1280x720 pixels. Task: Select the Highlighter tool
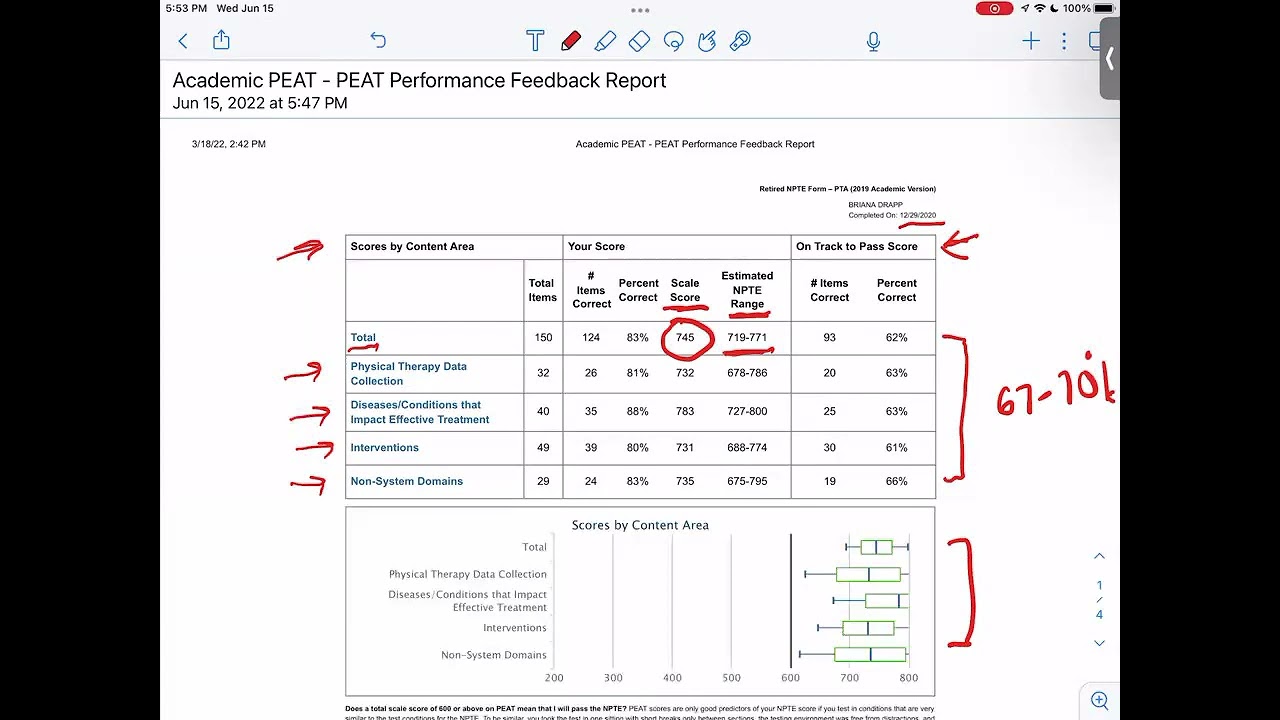(605, 41)
